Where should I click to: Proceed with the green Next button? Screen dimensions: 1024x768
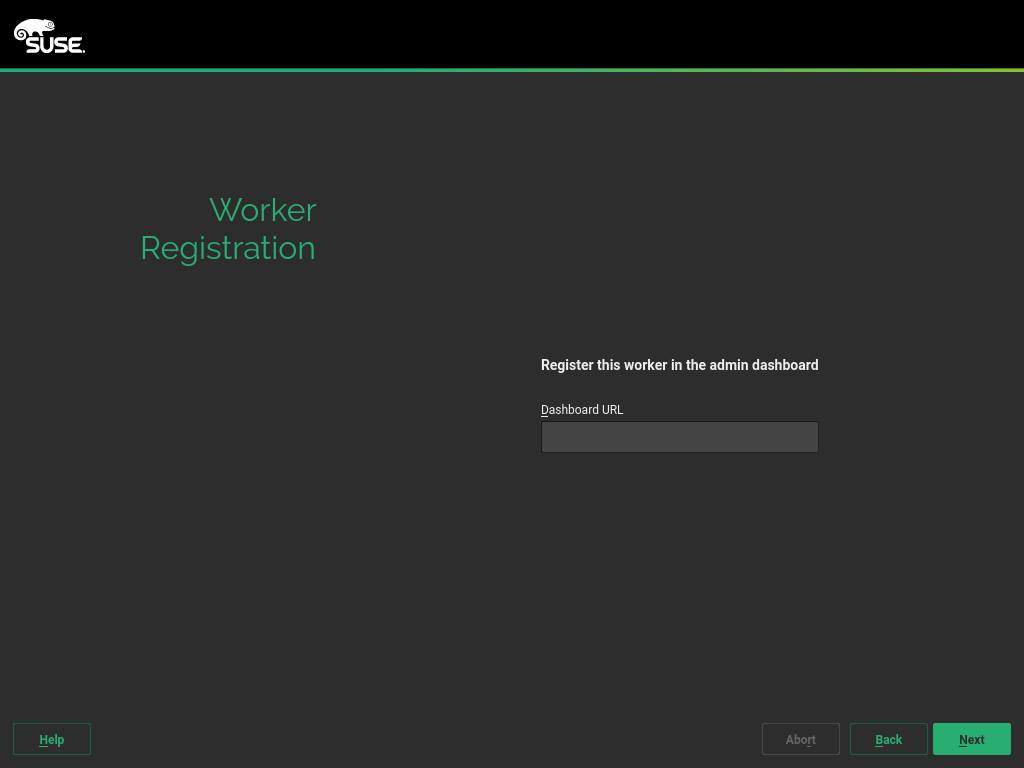pos(971,739)
